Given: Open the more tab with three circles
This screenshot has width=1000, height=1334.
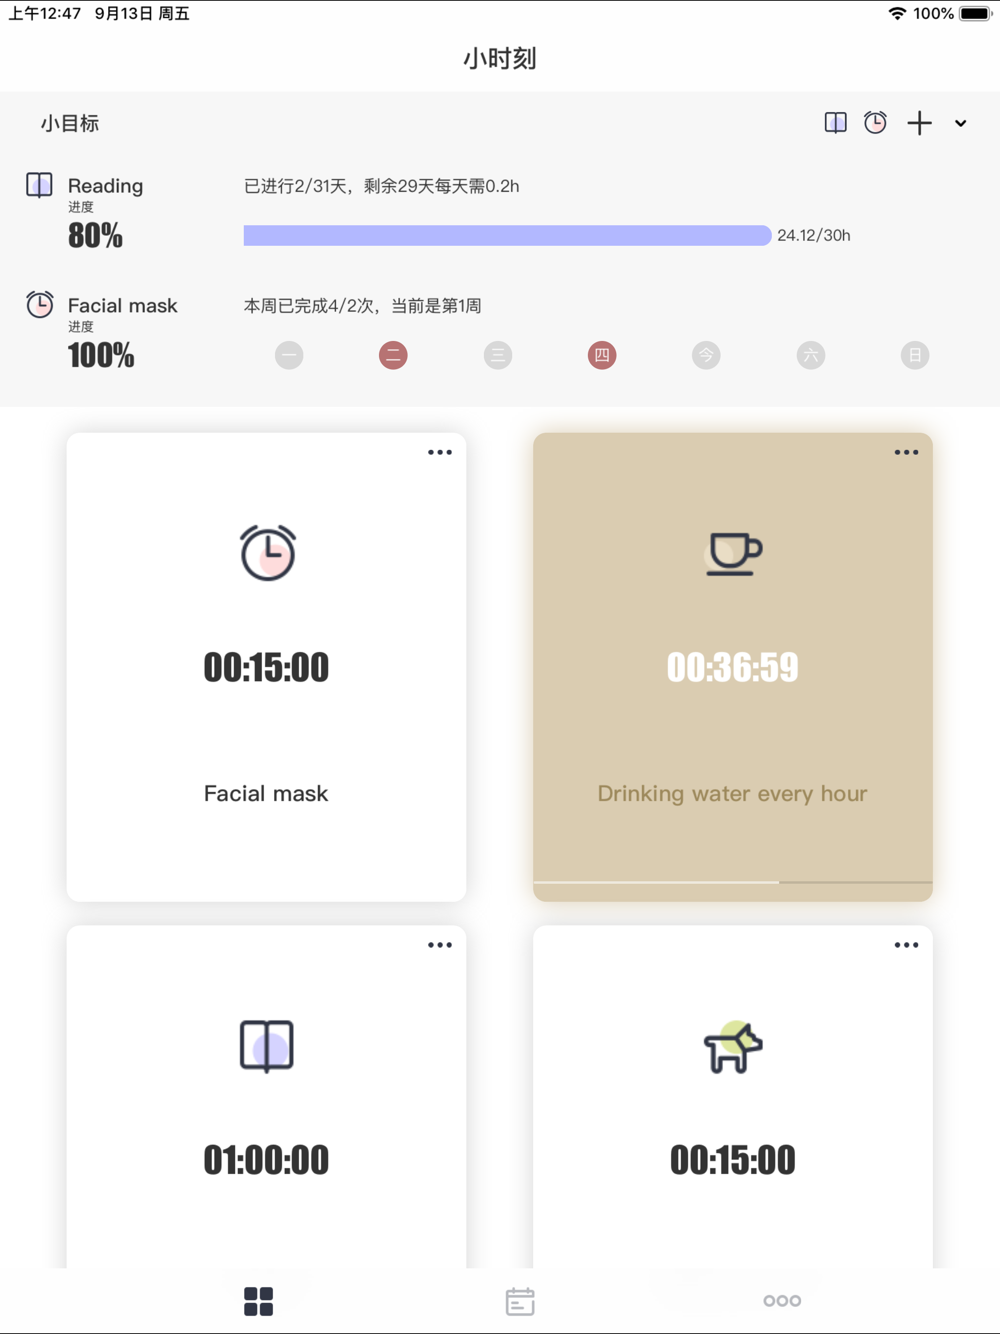Looking at the screenshot, I should [782, 1301].
